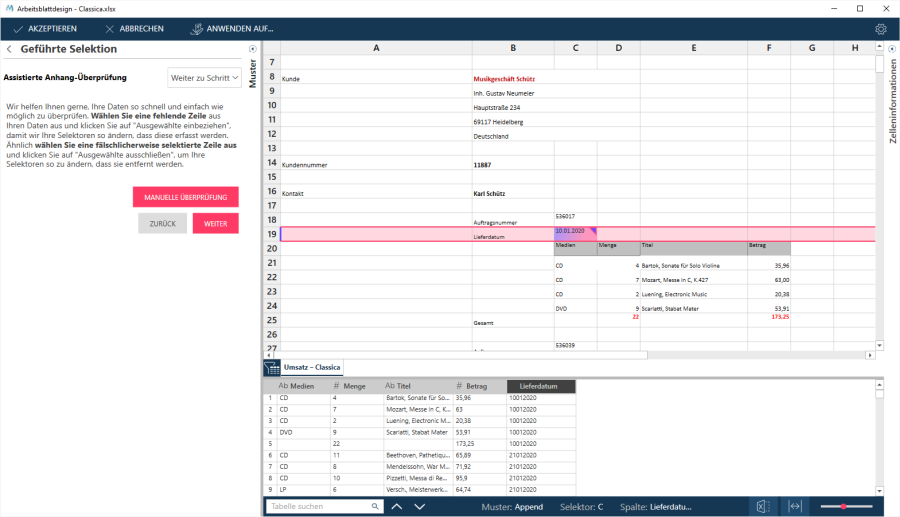Go back with the Geführte Selektion arrow
This screenshot has height=517, width=900.
coord(9,49)
